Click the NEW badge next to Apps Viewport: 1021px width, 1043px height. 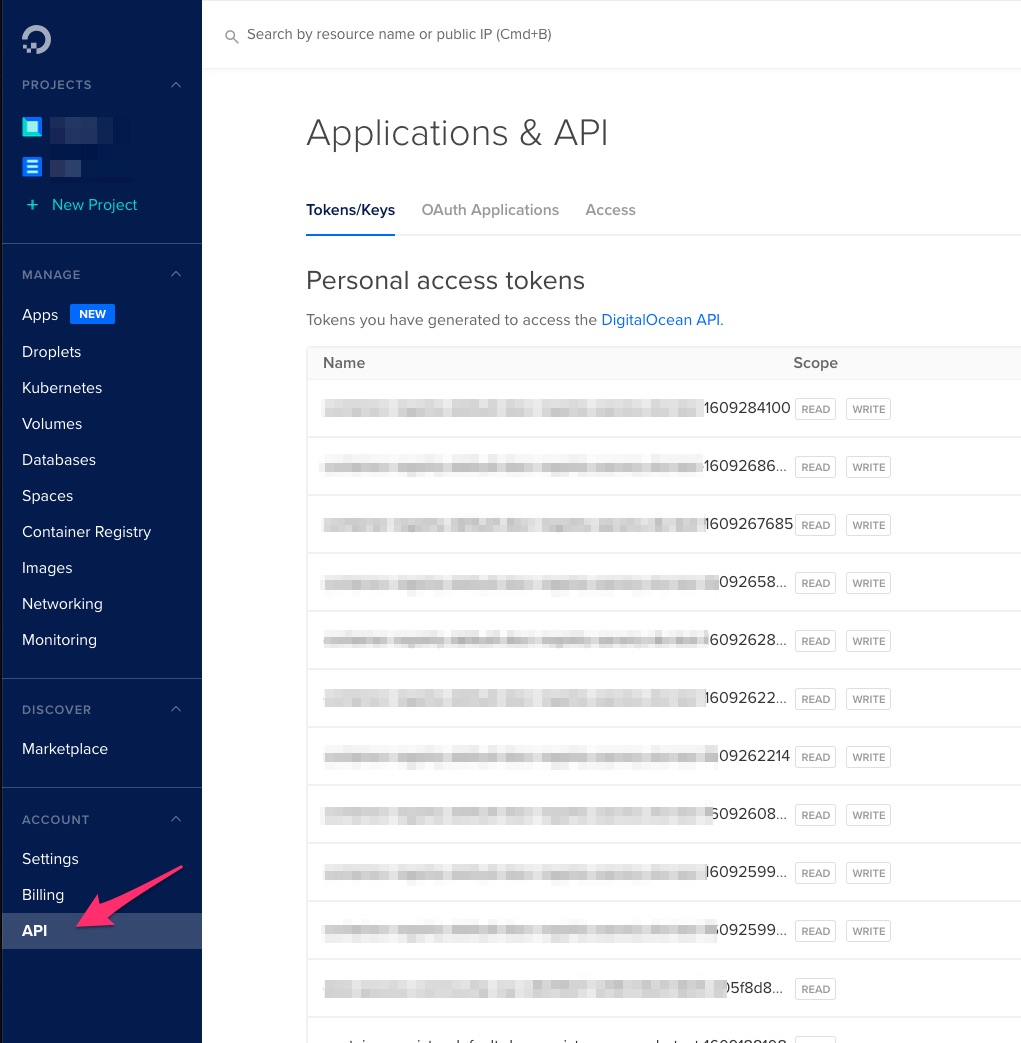point(92,314)
